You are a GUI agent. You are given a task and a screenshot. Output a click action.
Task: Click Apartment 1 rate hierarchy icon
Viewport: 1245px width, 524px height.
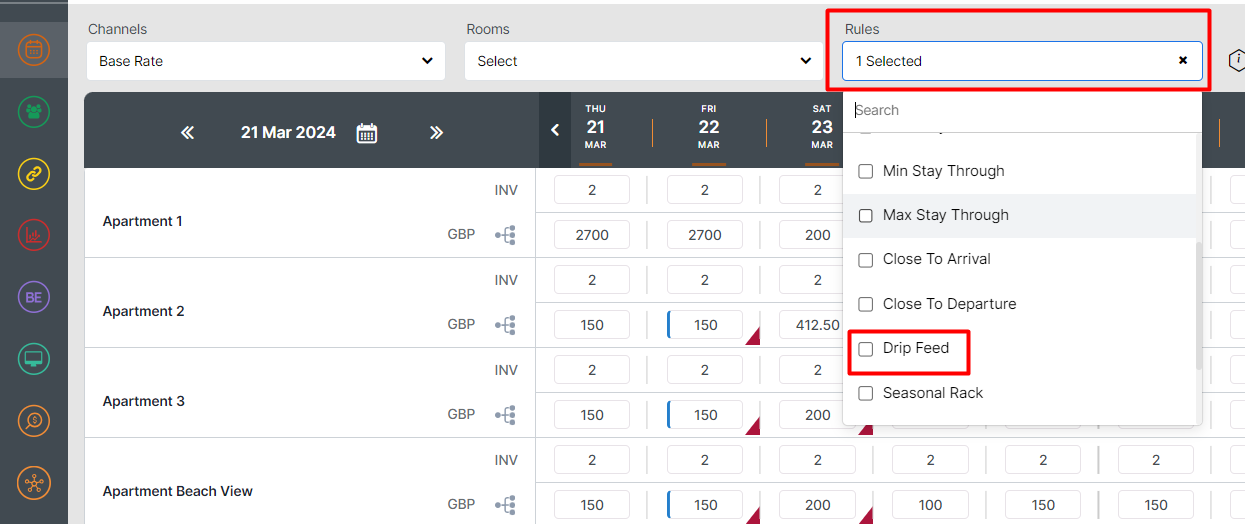pos(506,235)
